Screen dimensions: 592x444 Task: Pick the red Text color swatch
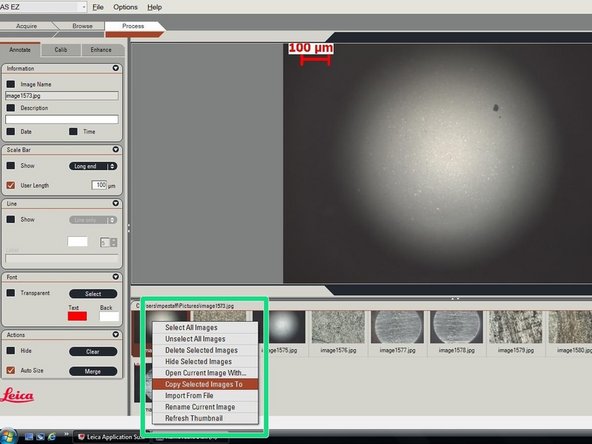(x=77, y=316)
